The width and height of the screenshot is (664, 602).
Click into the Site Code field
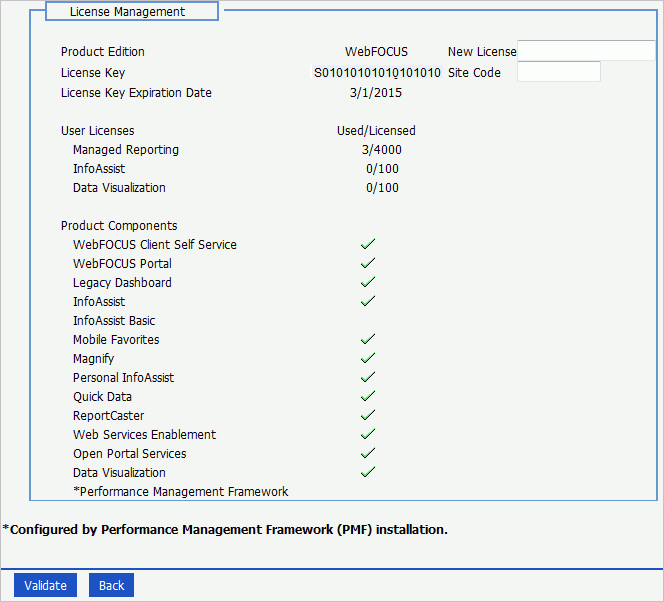click(x=559, y=72)
